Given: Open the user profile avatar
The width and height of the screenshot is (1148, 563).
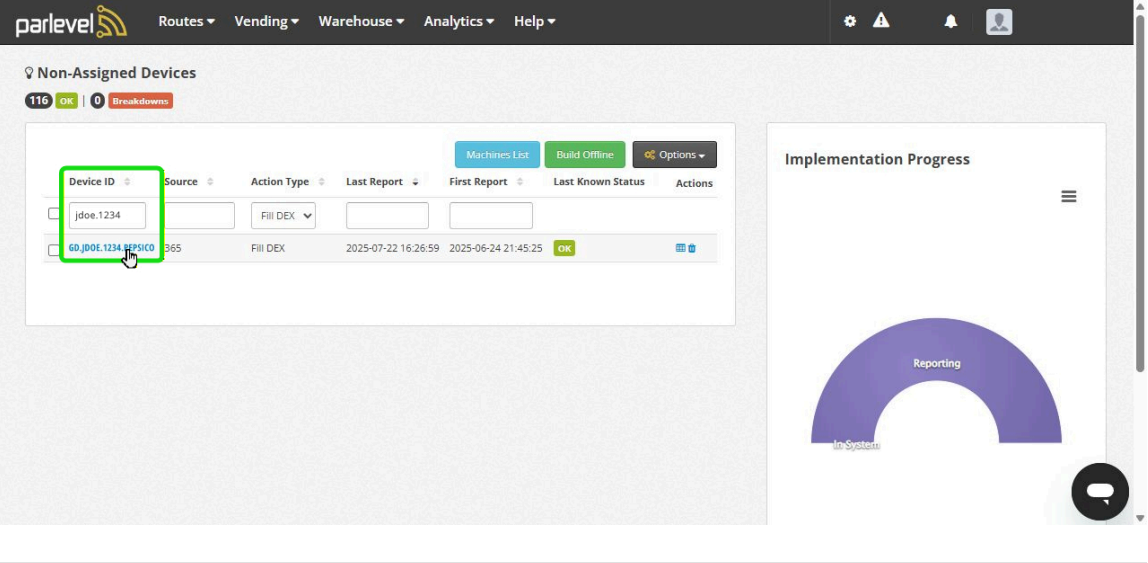Looking at the screenshot, I should [x=999, y=21].
